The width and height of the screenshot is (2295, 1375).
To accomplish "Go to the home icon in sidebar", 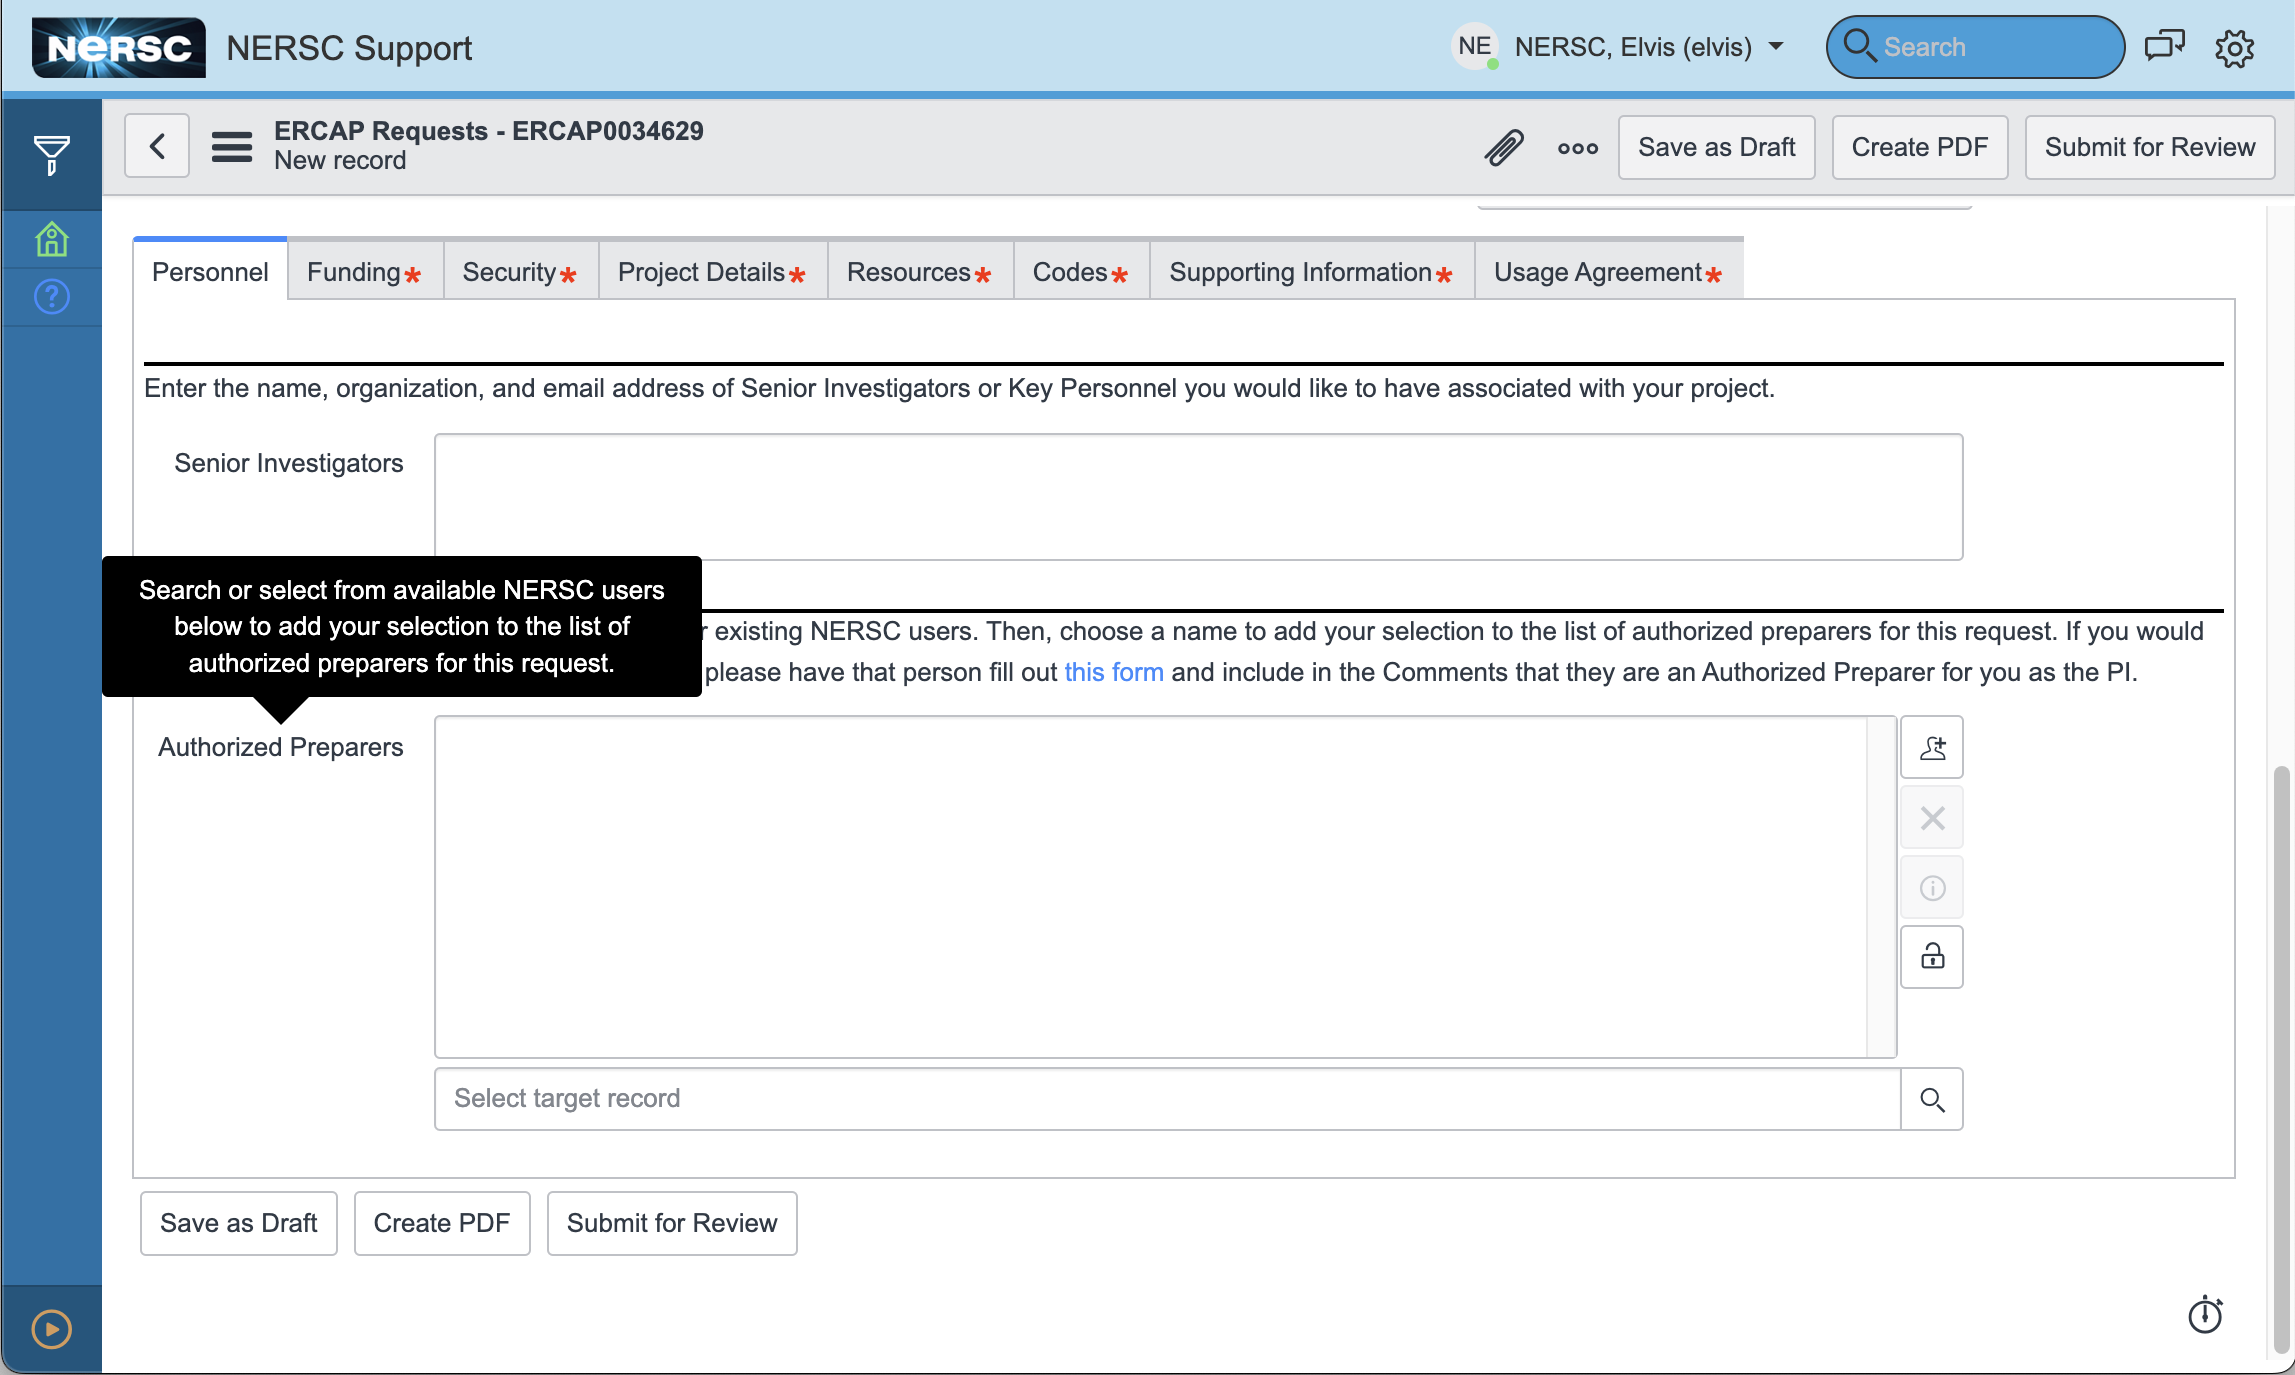I will (x=51, y=240).
